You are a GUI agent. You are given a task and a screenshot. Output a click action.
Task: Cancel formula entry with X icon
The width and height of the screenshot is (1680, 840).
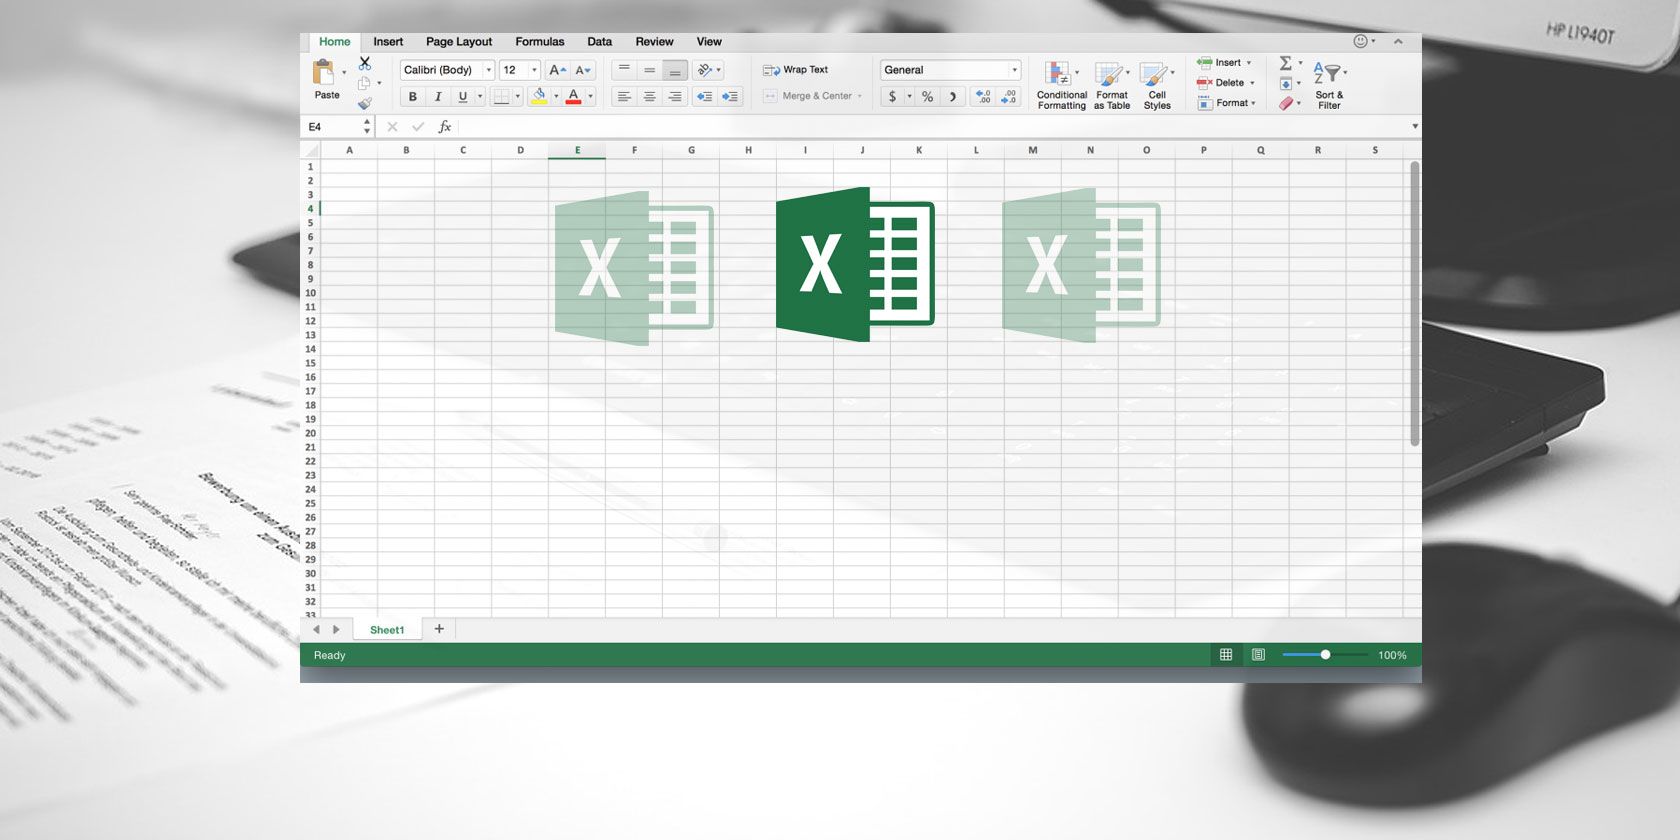click(x=392, y=127)
